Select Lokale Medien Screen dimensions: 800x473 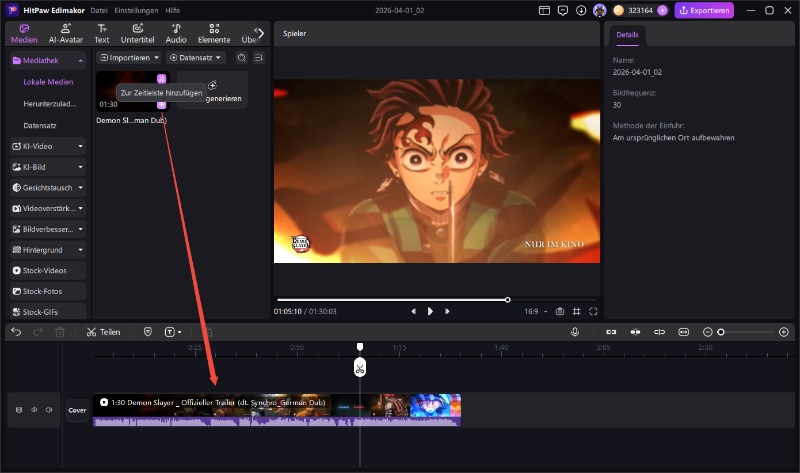(48, 82)
